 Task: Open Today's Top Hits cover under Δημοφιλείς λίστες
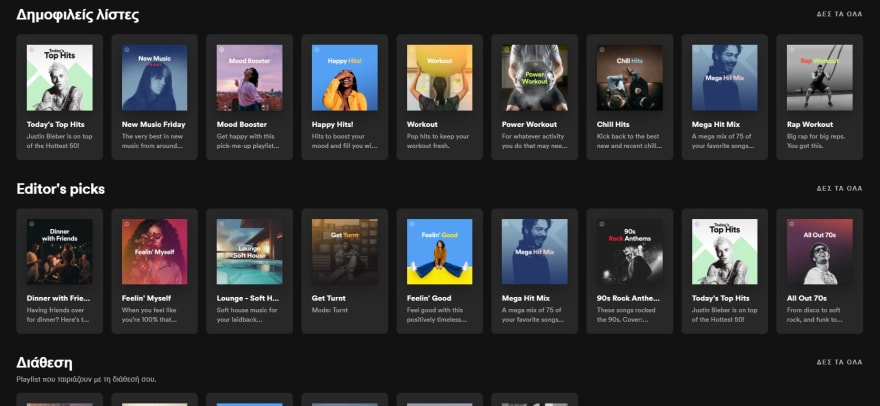(x=59, y=77)
